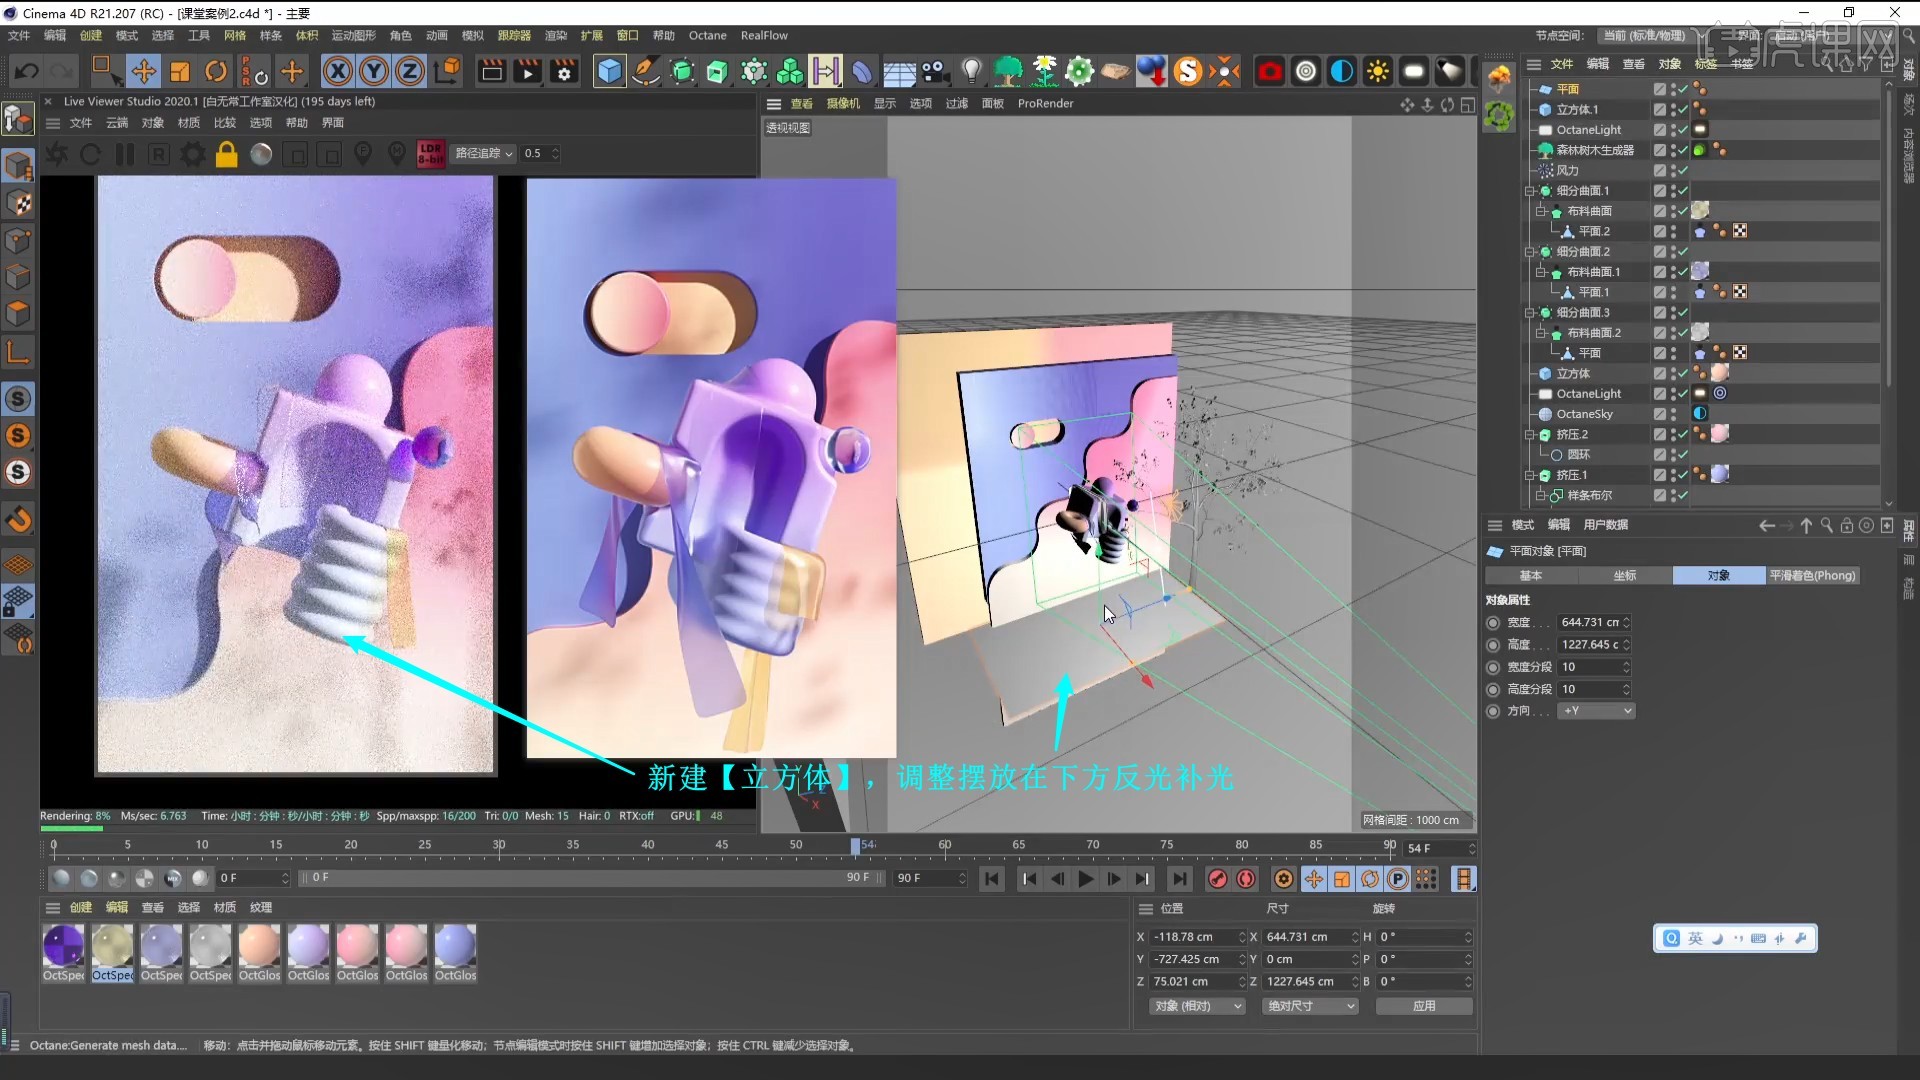Switch to the 坐标 attribute tab
1920x1080 pixels.
pyautogui.click(x=1625, y=576)
